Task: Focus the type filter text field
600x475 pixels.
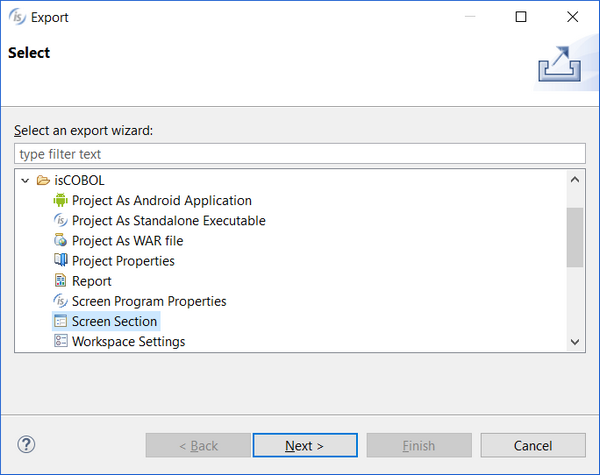Action: [x=300, y=154]
